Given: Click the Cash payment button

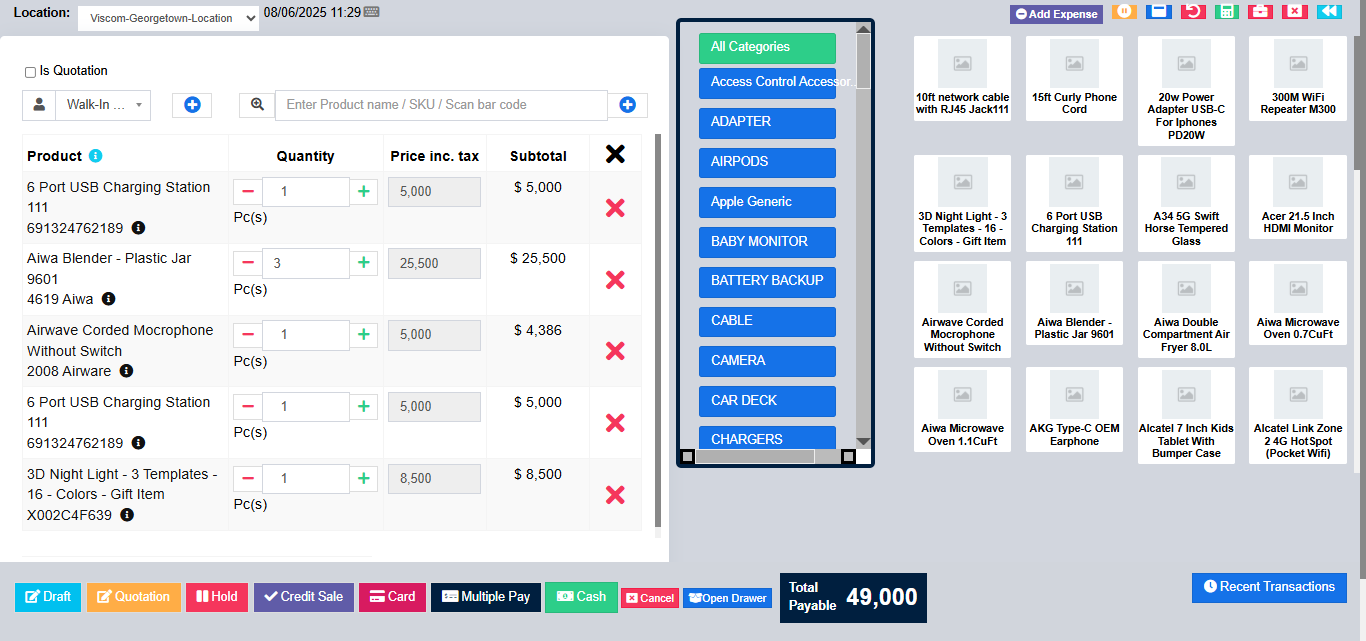Looking at the screenshot, I should [x=581, y=597].
